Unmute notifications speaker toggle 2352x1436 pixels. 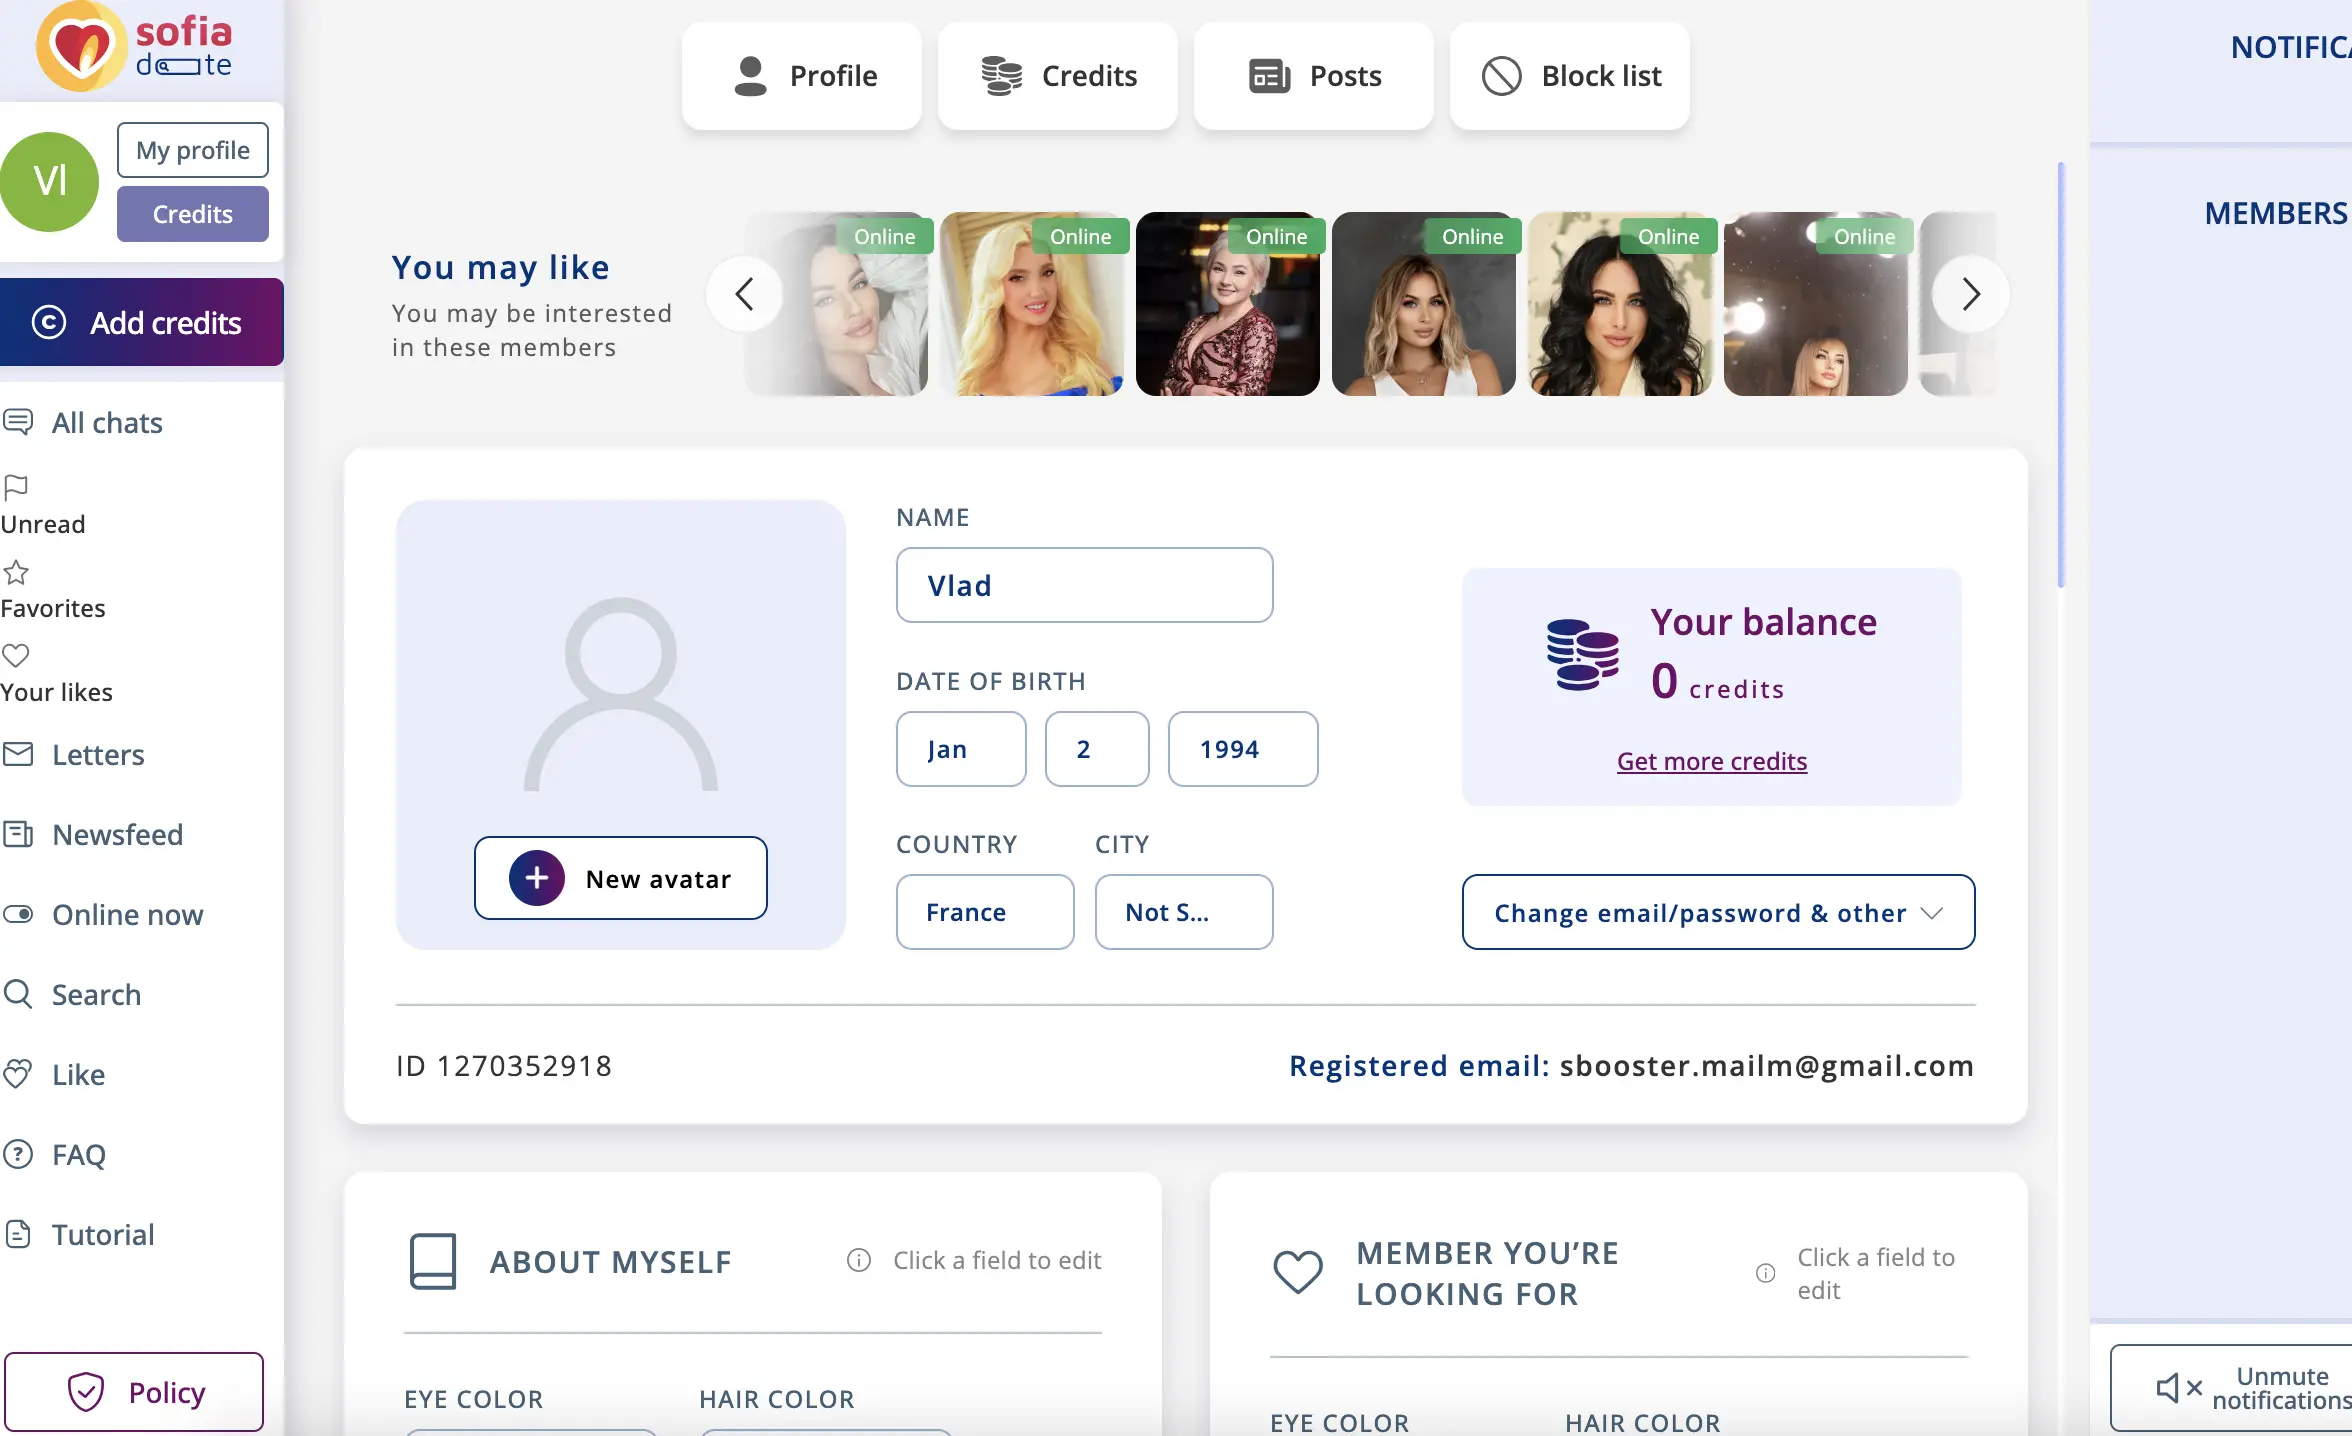click(x=2178, y=1388)
